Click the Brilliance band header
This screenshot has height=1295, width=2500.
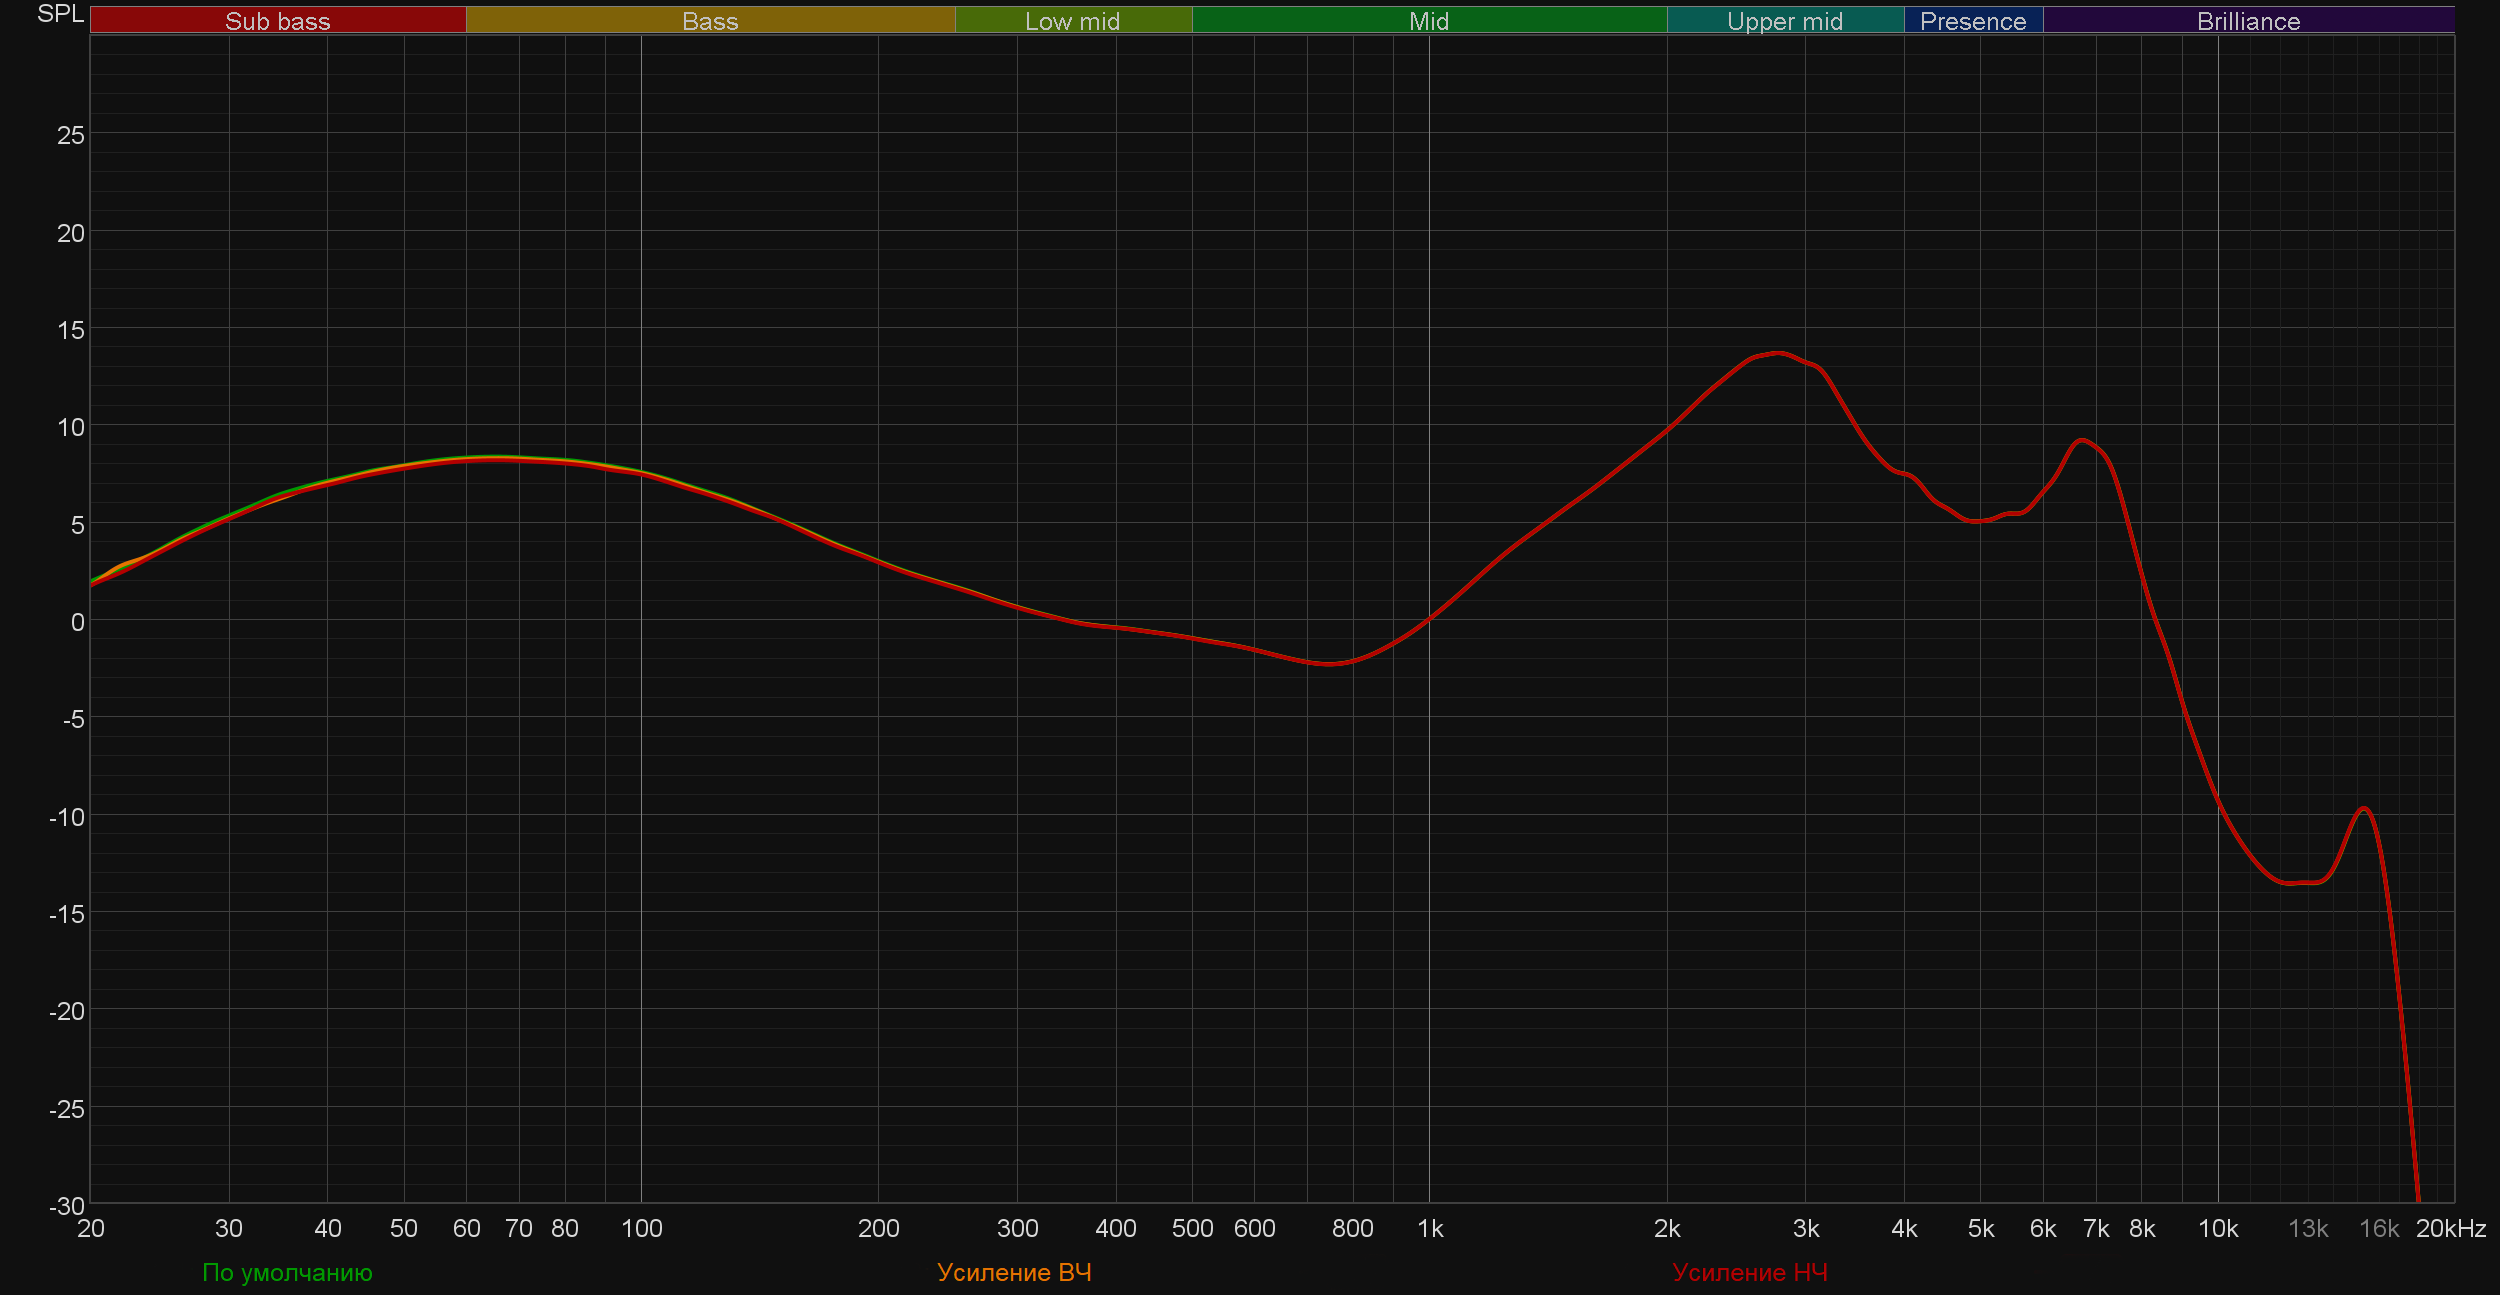2248,21
